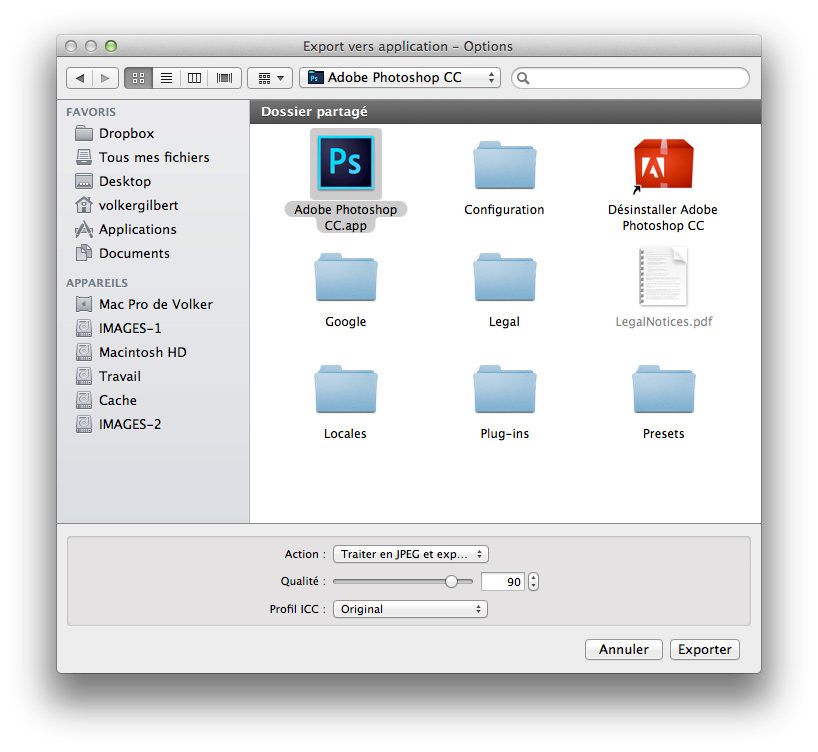Open the Adobe Photoshop CC path popup

pyautogui.click(x=400, y=78)
